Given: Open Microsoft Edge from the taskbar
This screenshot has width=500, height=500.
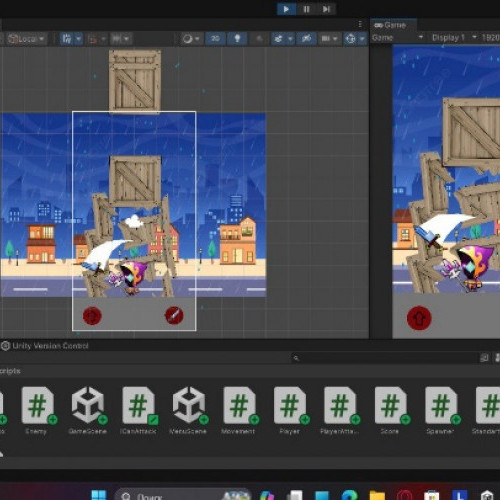Looking at the screenshot, I should 349,495.
